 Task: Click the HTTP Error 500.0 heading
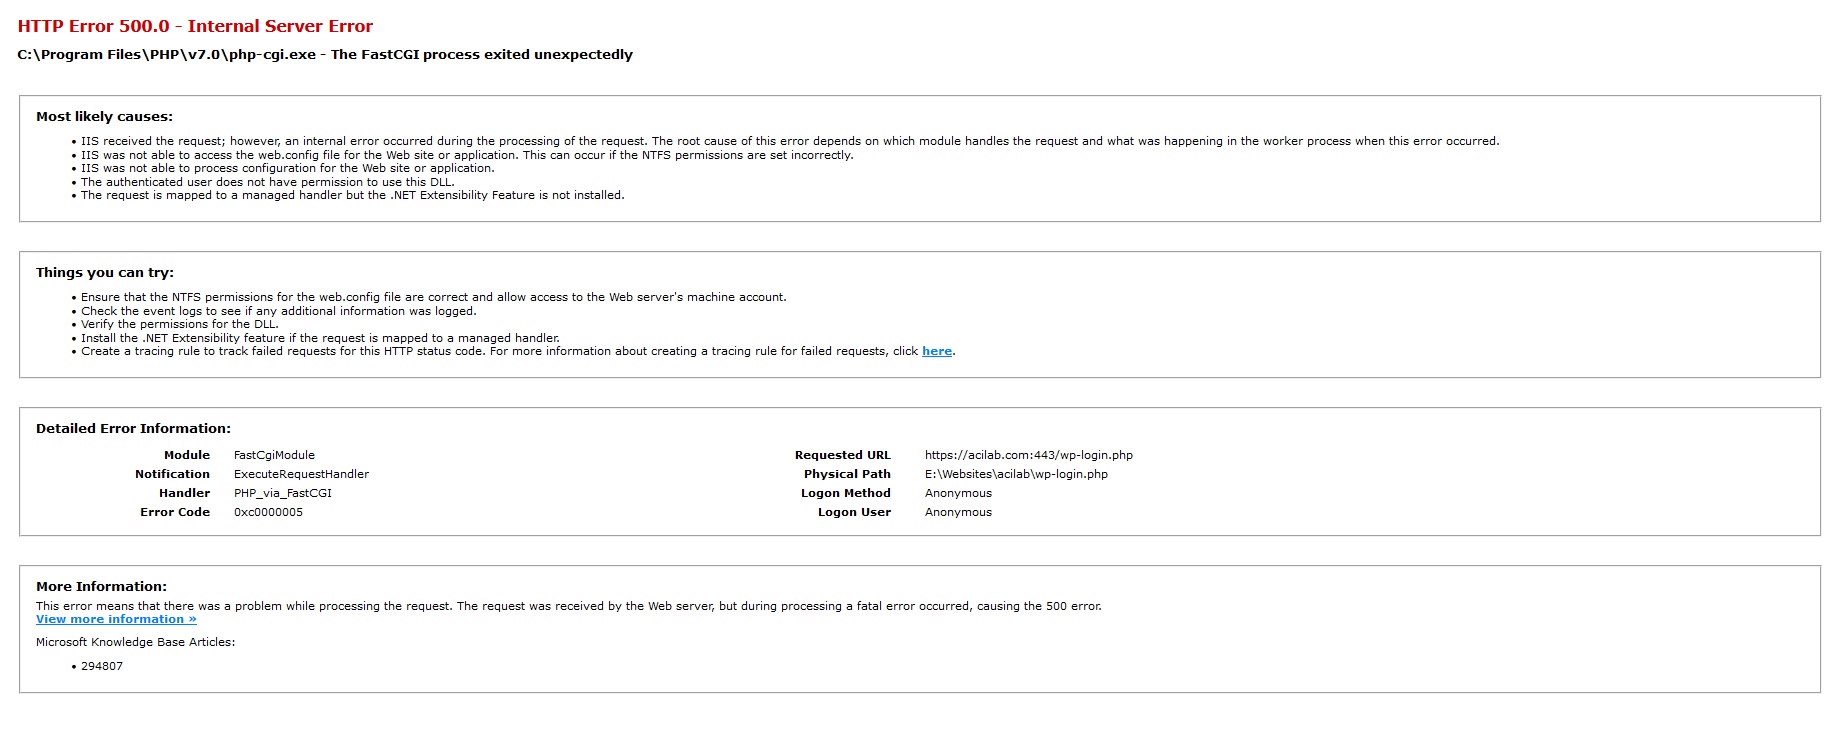click(195, 26)
